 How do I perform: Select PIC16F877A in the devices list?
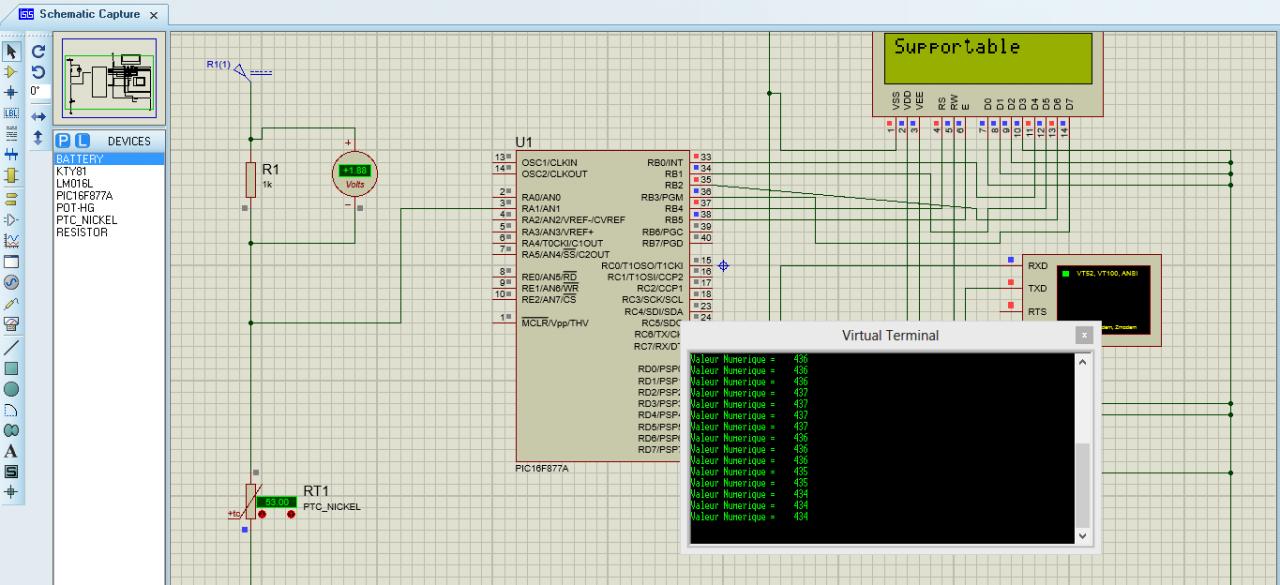(84, 195)
